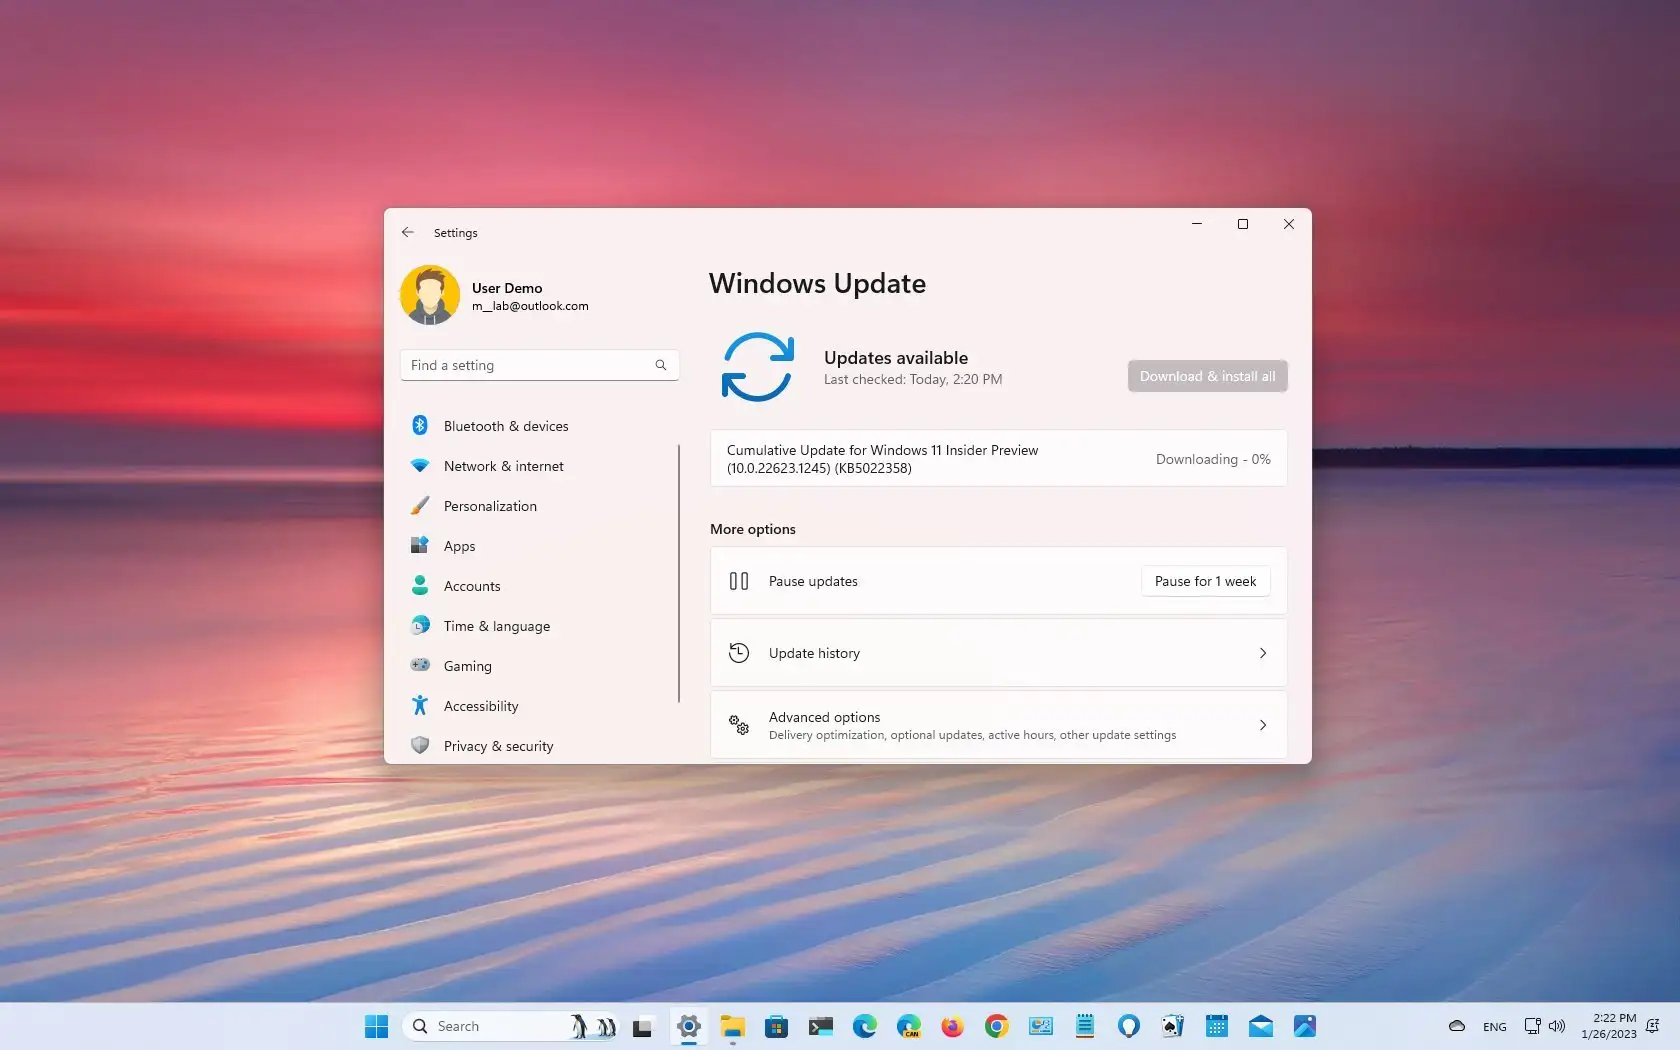The height and width of the screenshot is (1050, 1680).
Task: Open Mail from the taskbar
Action: [1261, 1026]
